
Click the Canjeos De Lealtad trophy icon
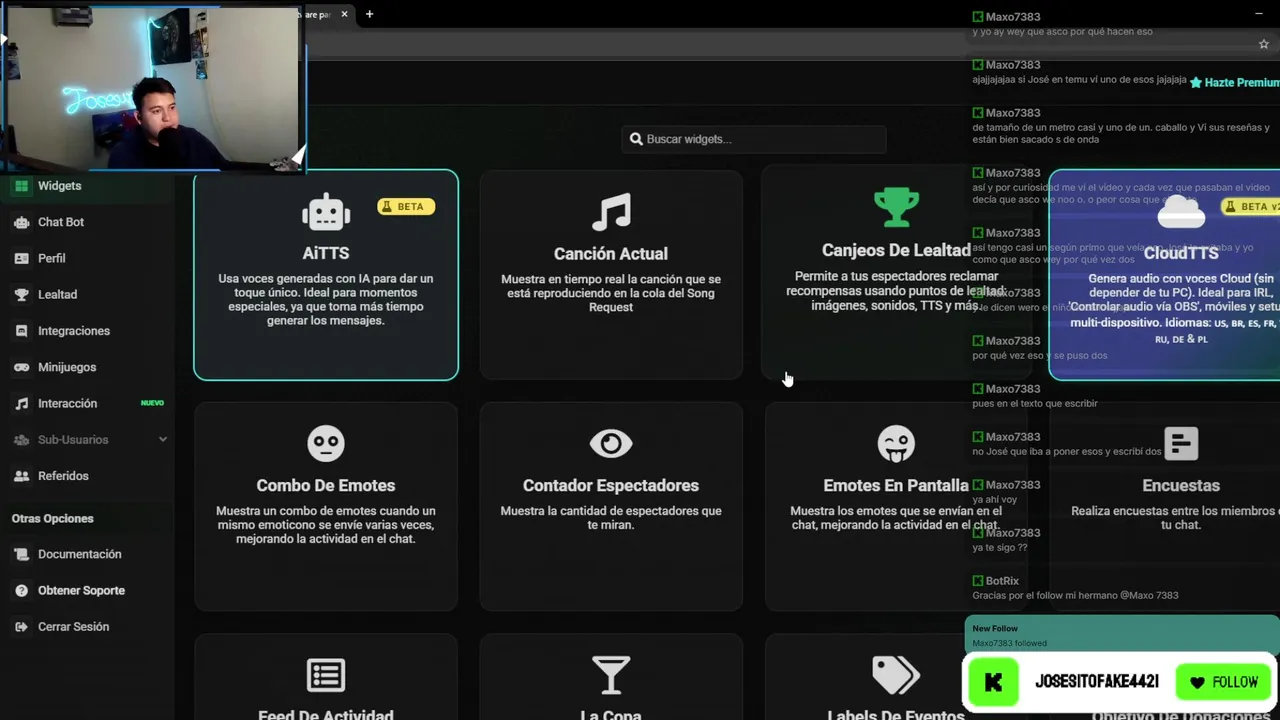(x=896, y=208)
